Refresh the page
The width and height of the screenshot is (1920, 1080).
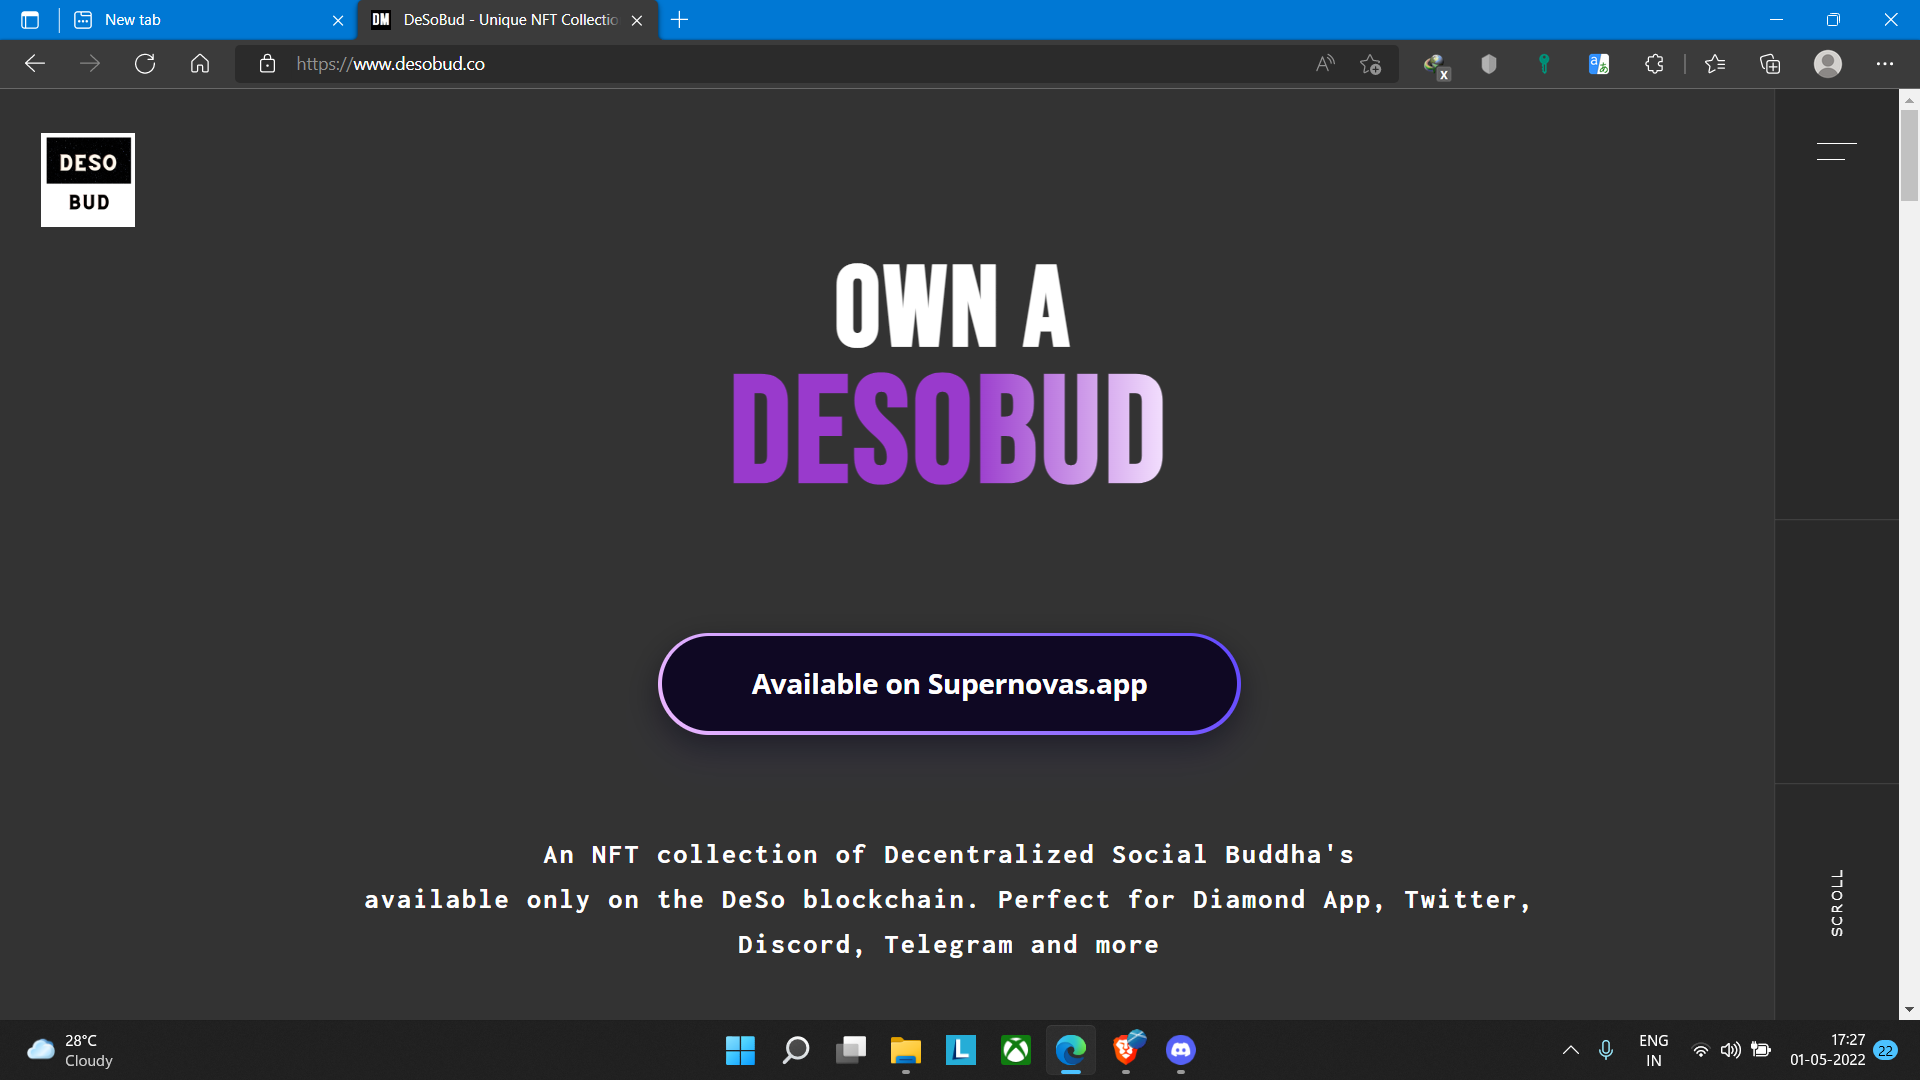point(145,64)
